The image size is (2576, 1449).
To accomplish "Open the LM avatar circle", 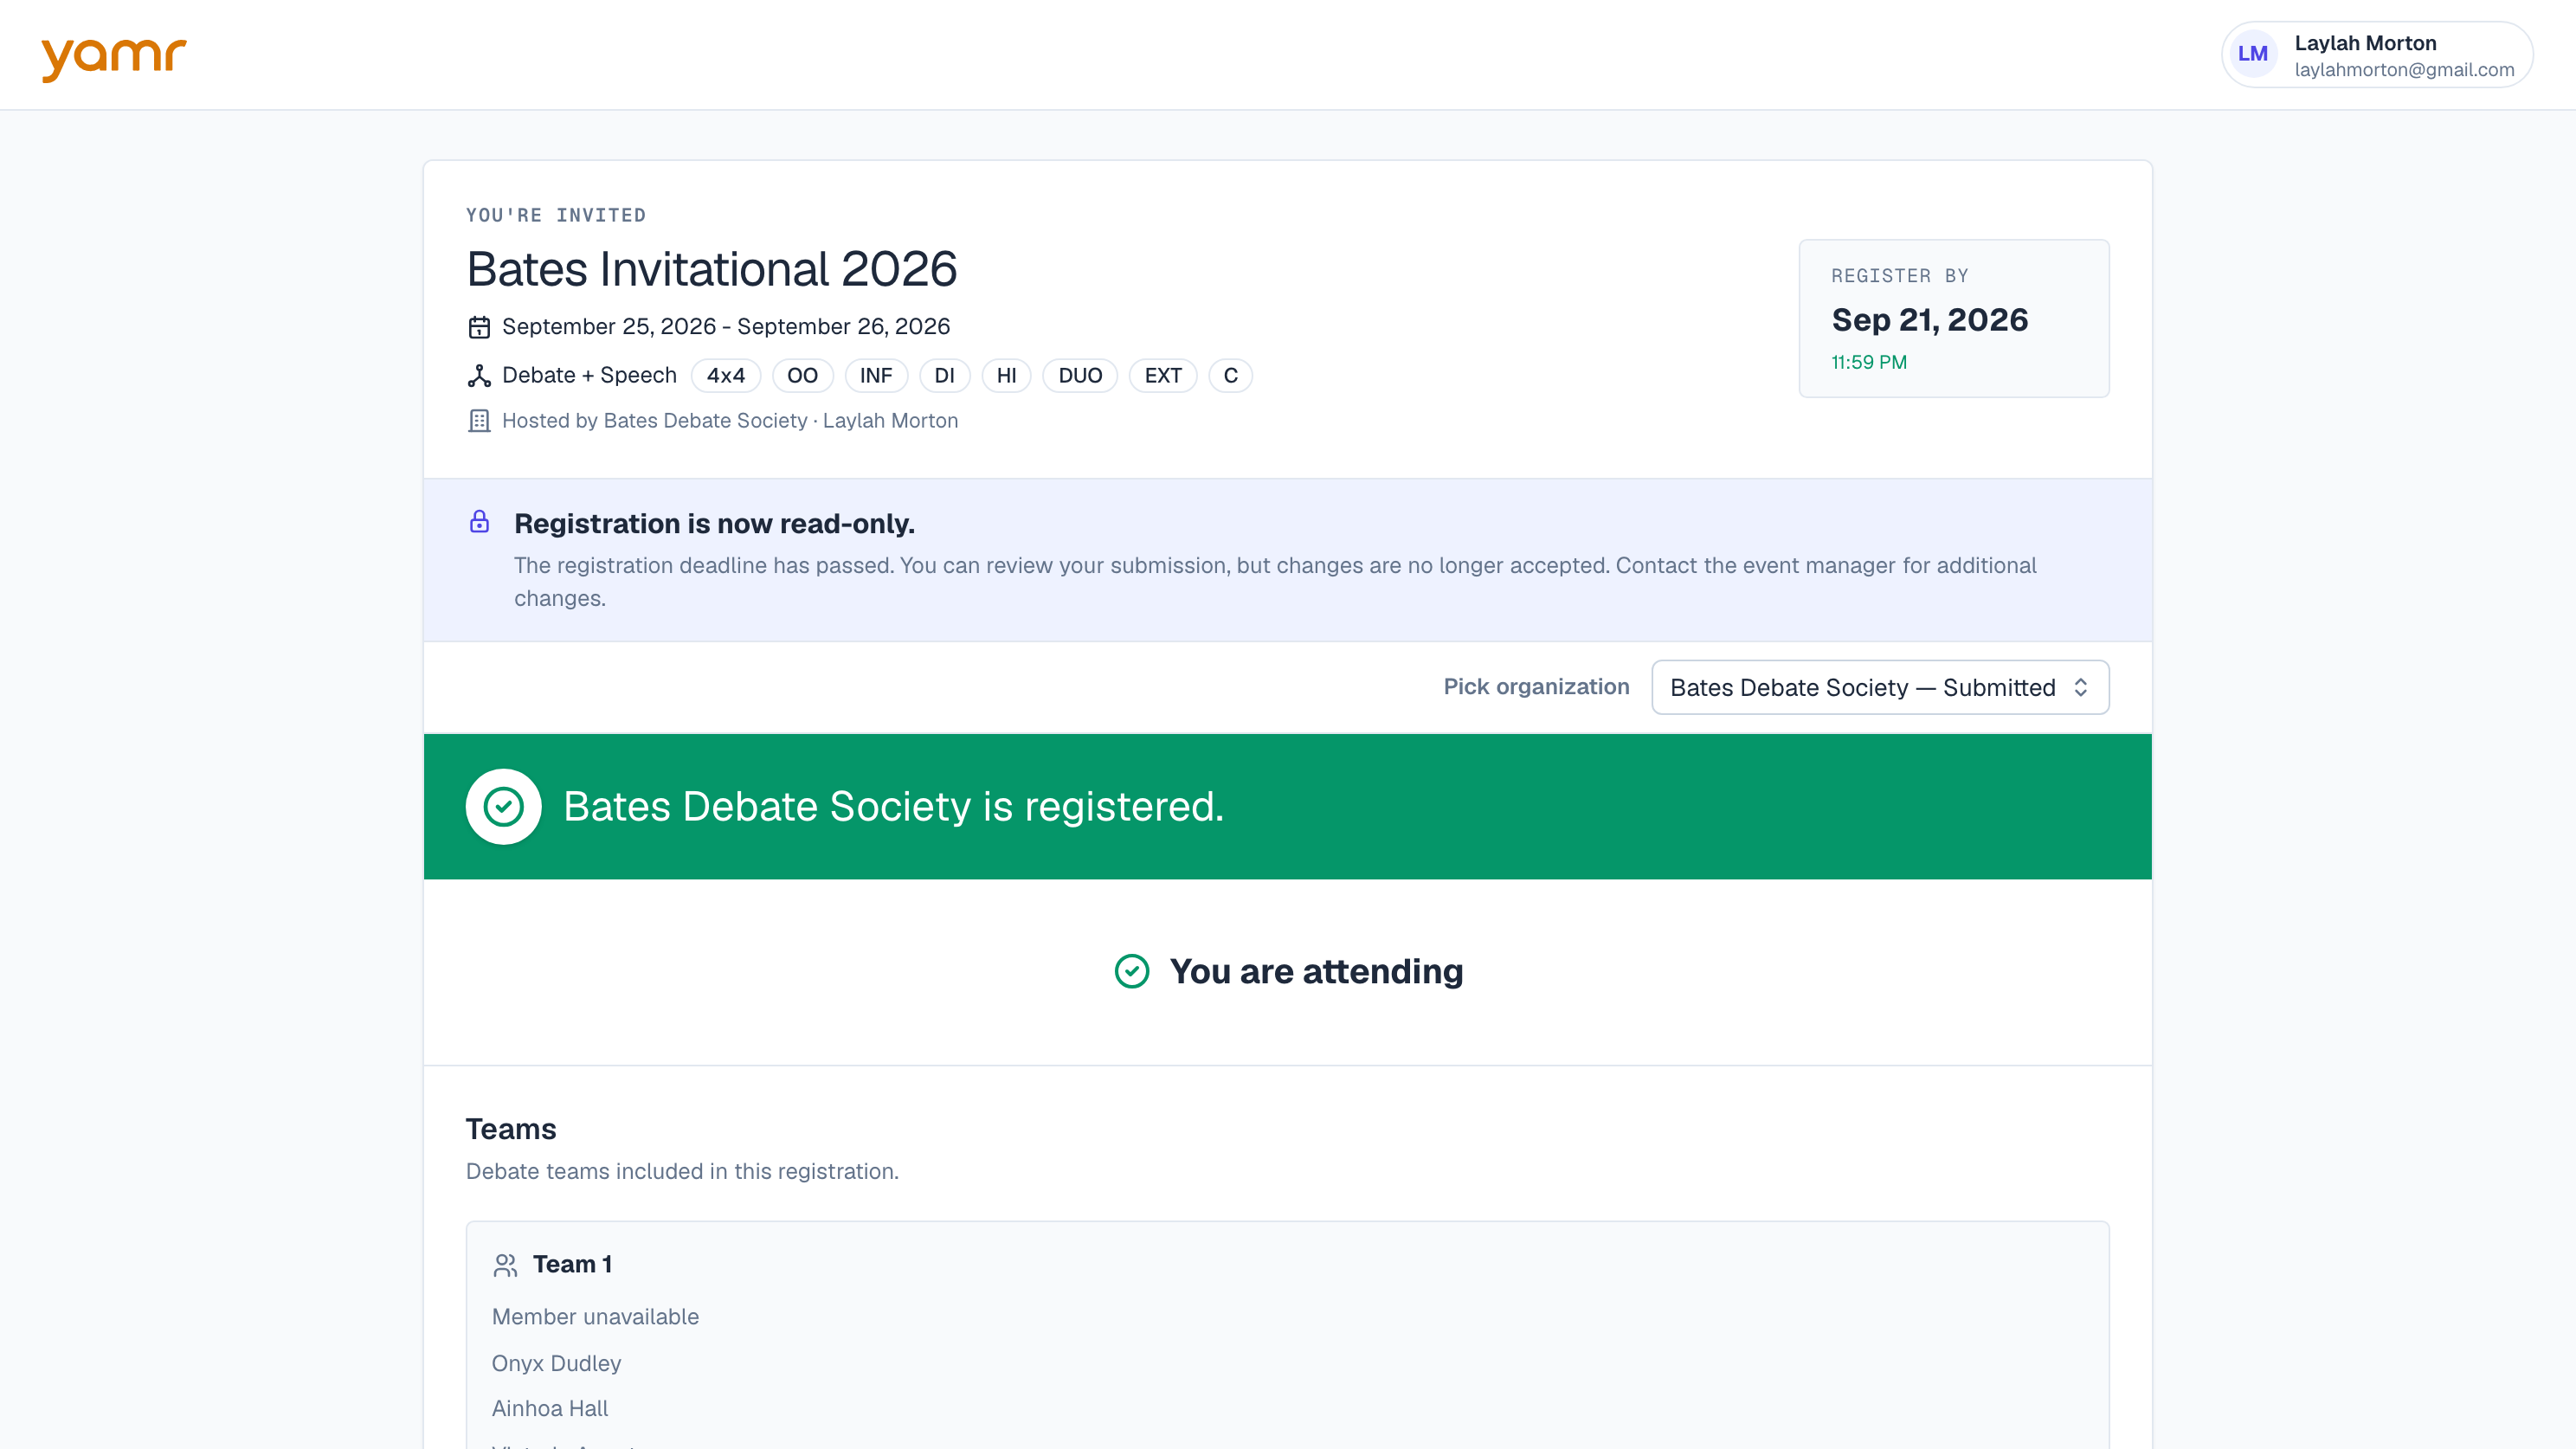I will coord(2252,54).
